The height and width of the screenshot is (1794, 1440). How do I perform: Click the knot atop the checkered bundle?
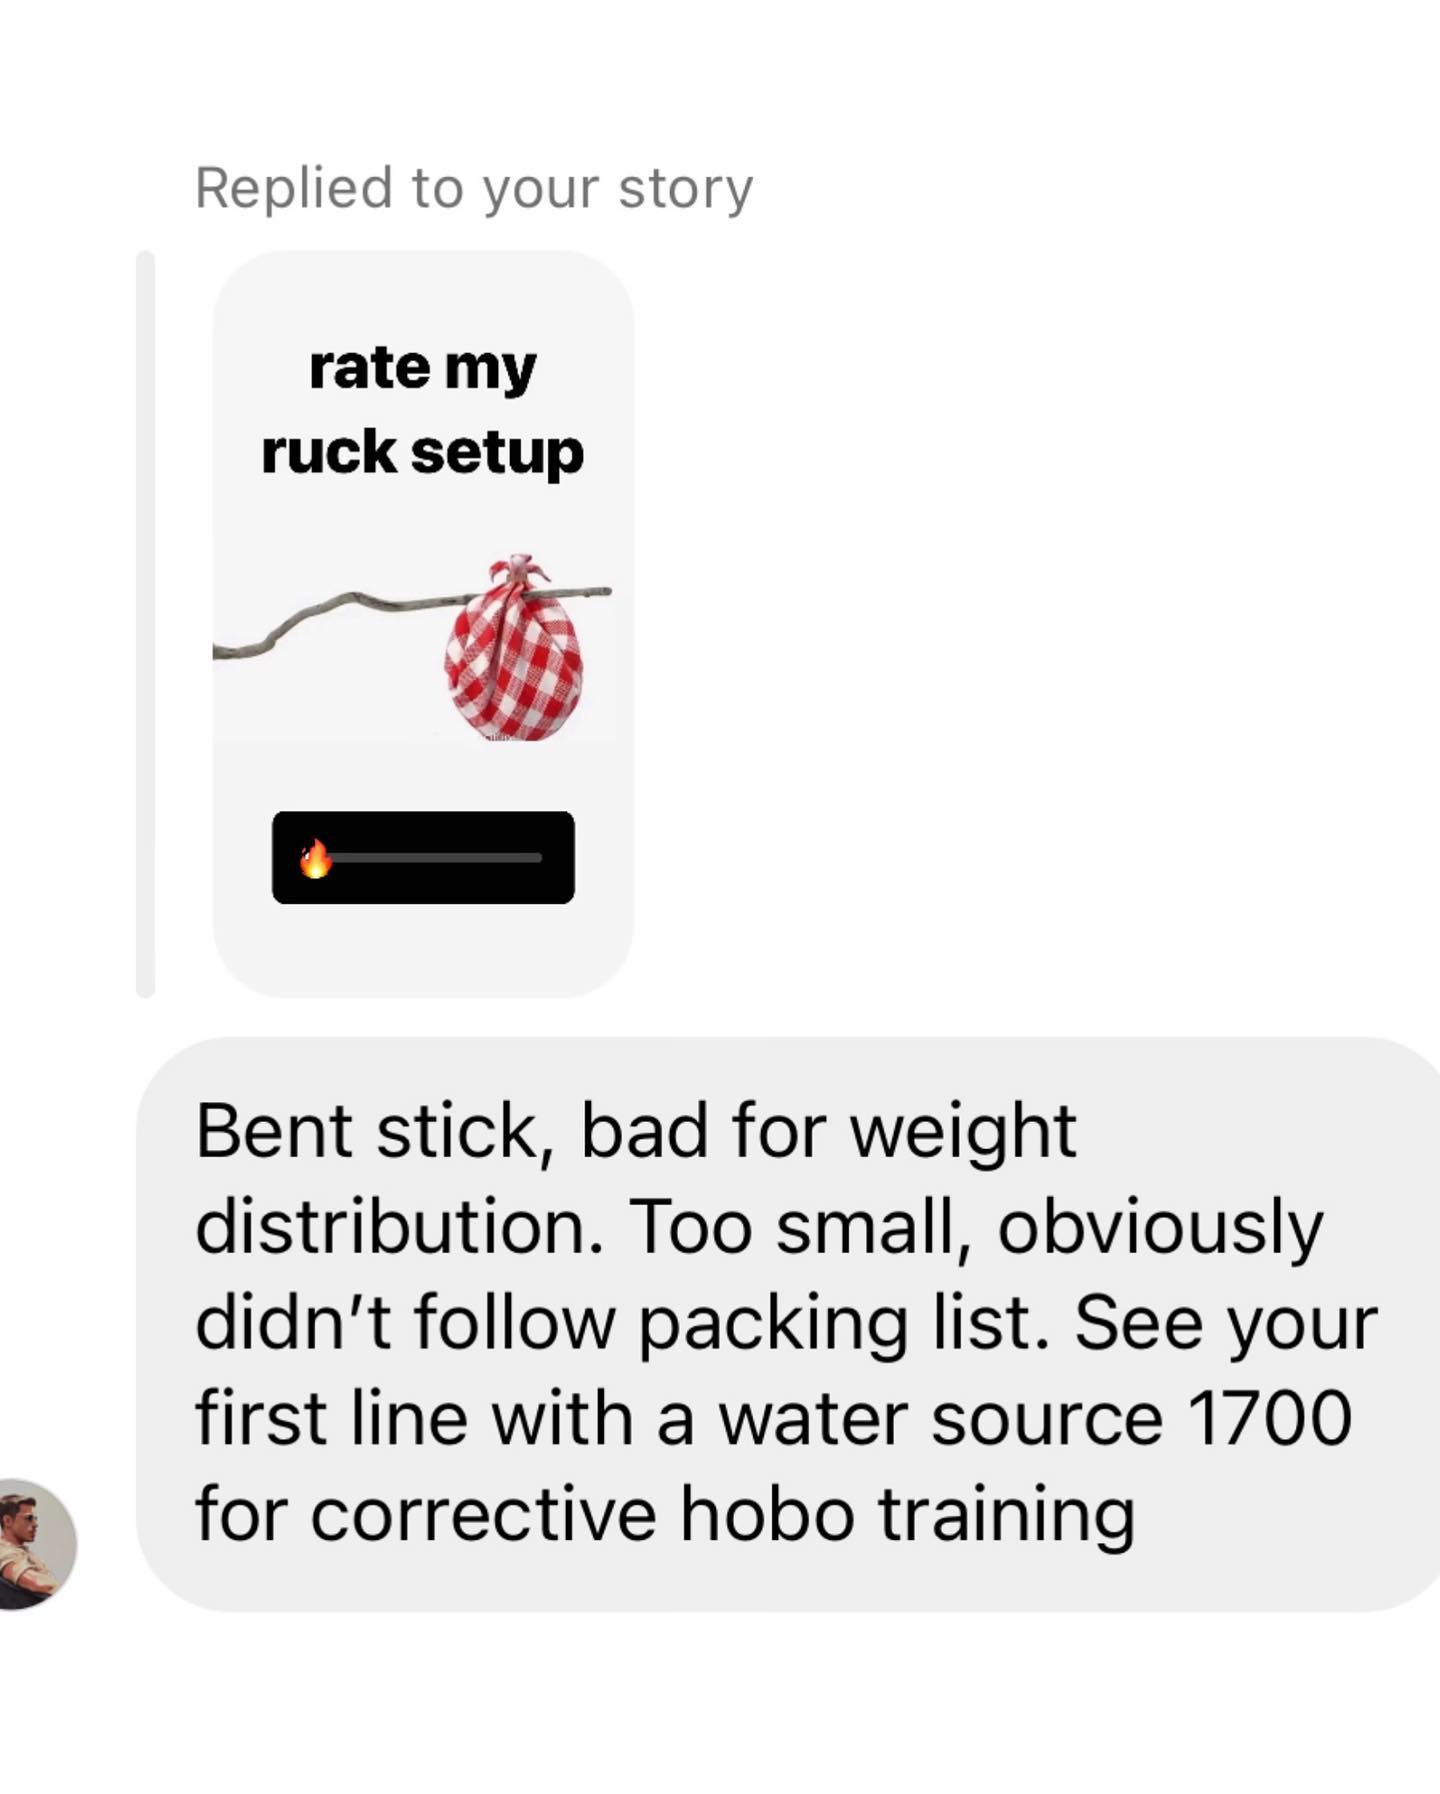[517, 572]
